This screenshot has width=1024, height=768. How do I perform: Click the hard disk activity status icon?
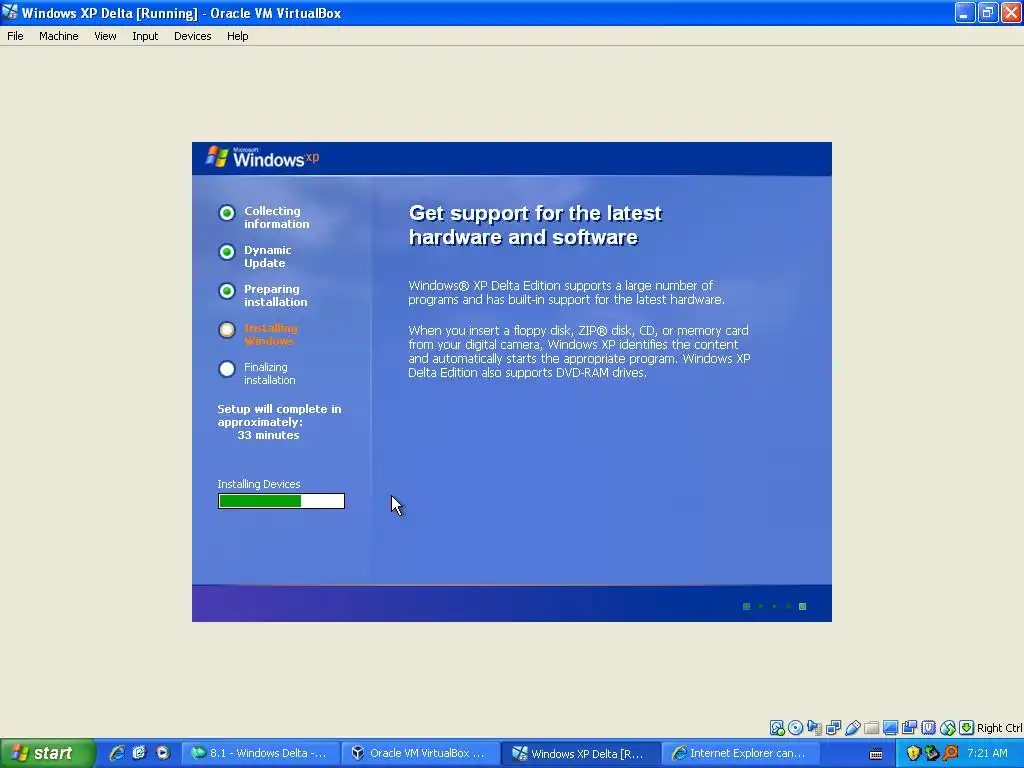tap(777, 728)
